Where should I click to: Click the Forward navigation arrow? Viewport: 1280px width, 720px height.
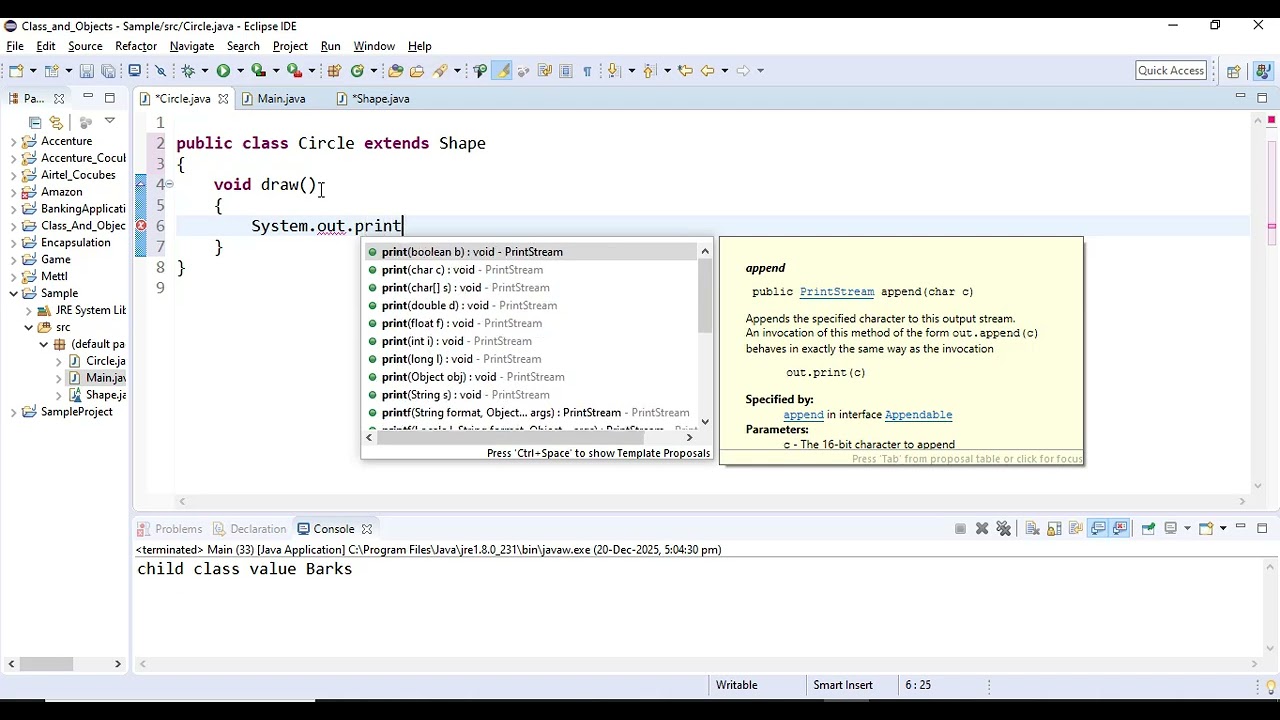point(742,71)
